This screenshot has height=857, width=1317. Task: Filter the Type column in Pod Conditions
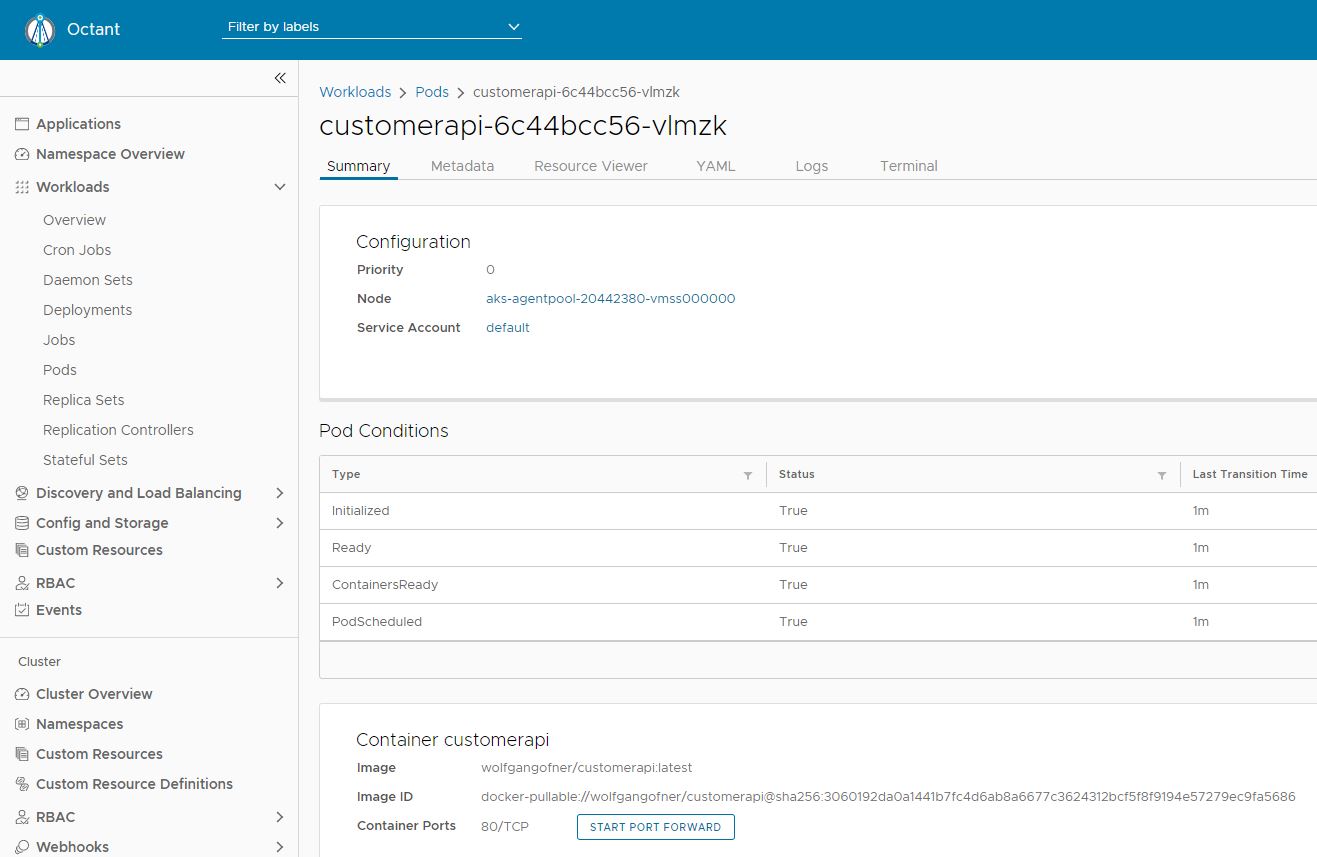(x=747, y=475)
